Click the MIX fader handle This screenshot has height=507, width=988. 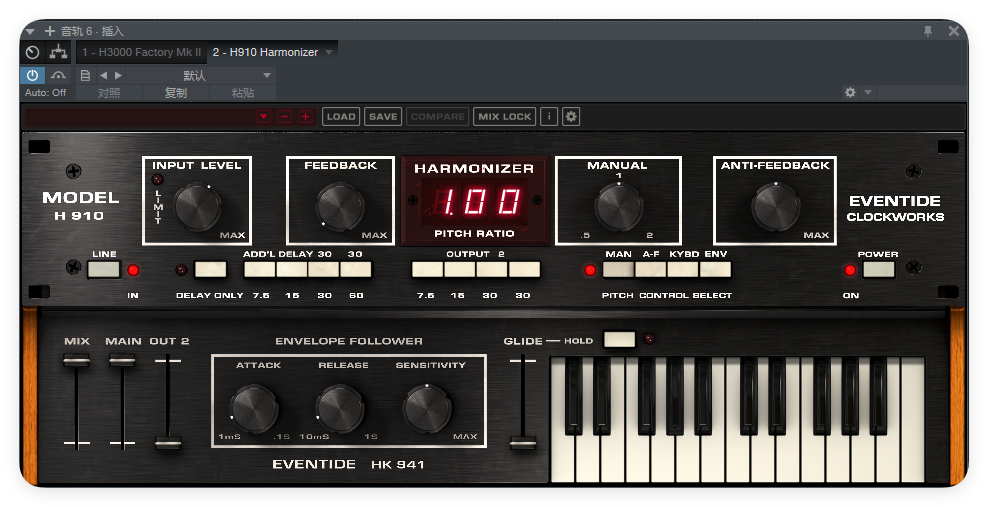point(76,361)
